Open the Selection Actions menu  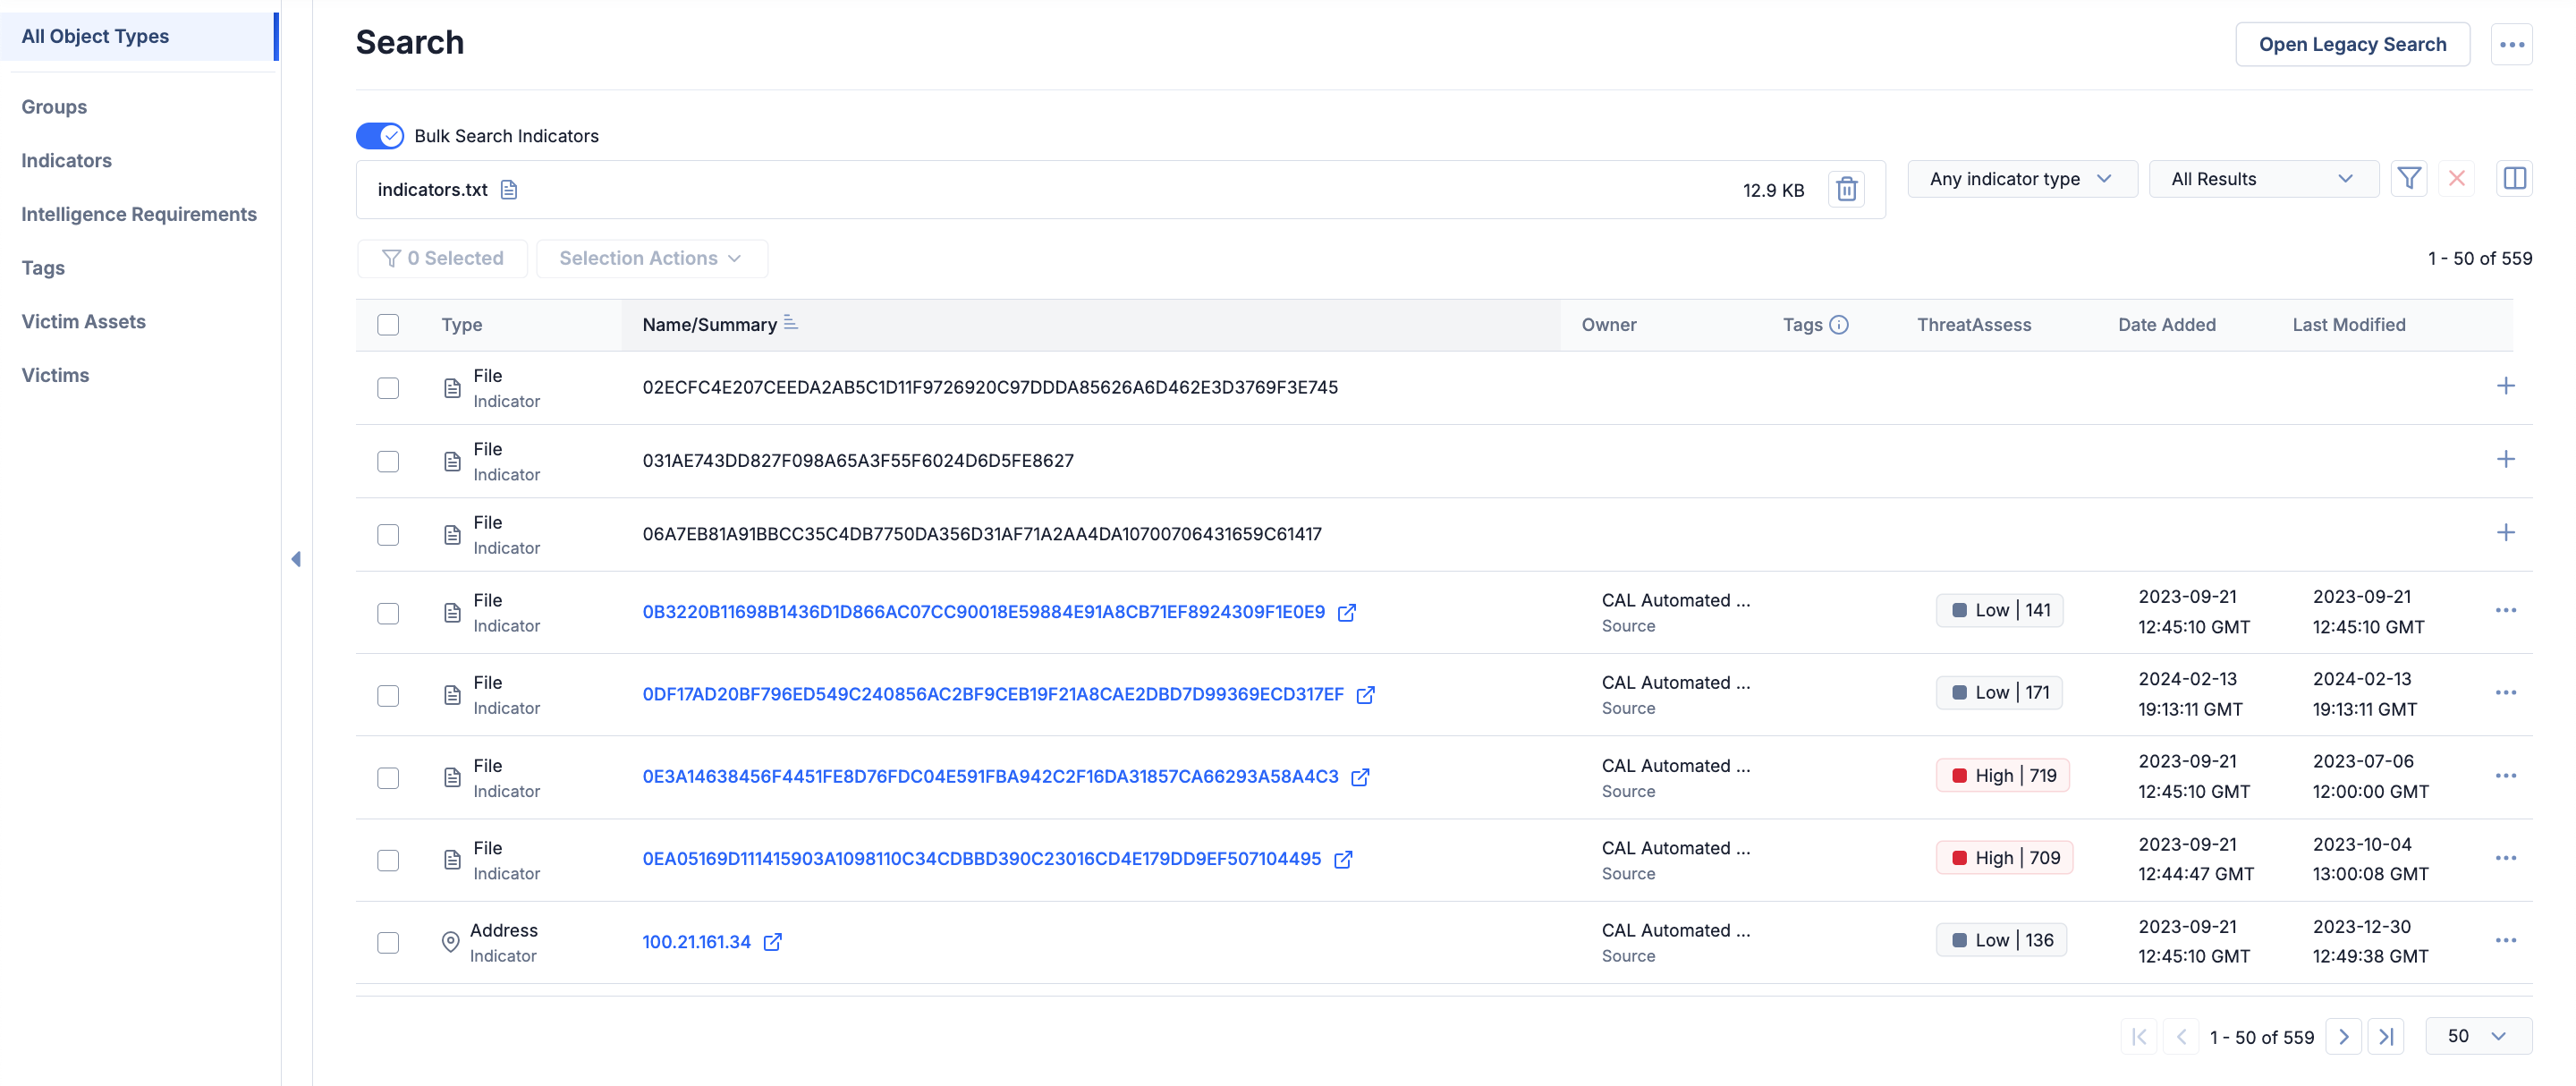click(x=652, y=258)
